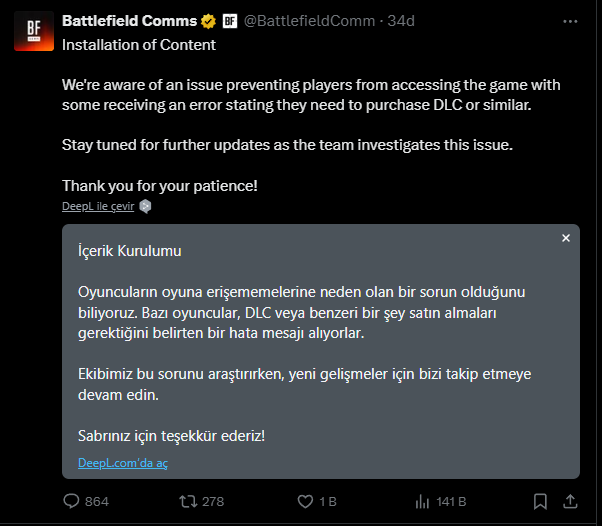
Task: Click the gold verified badge
Action: coord(208,20)
